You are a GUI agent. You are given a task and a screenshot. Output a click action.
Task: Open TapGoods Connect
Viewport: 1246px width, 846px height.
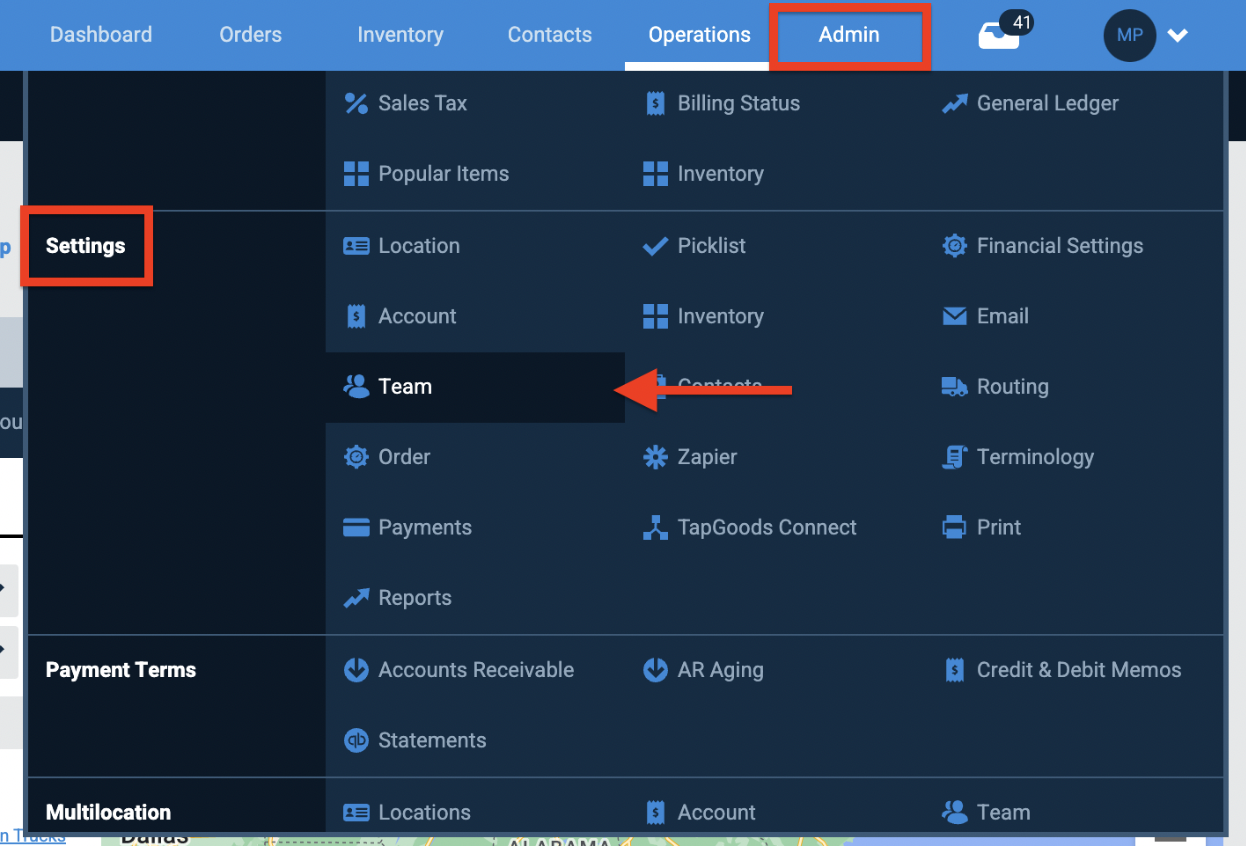tap(767, 528)
